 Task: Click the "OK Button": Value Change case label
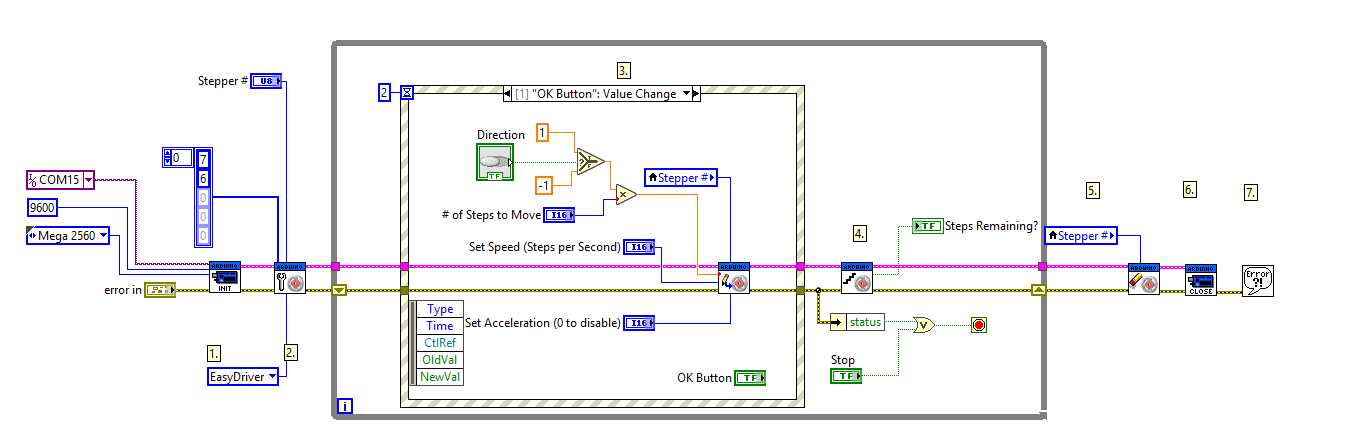coord(596,94)
